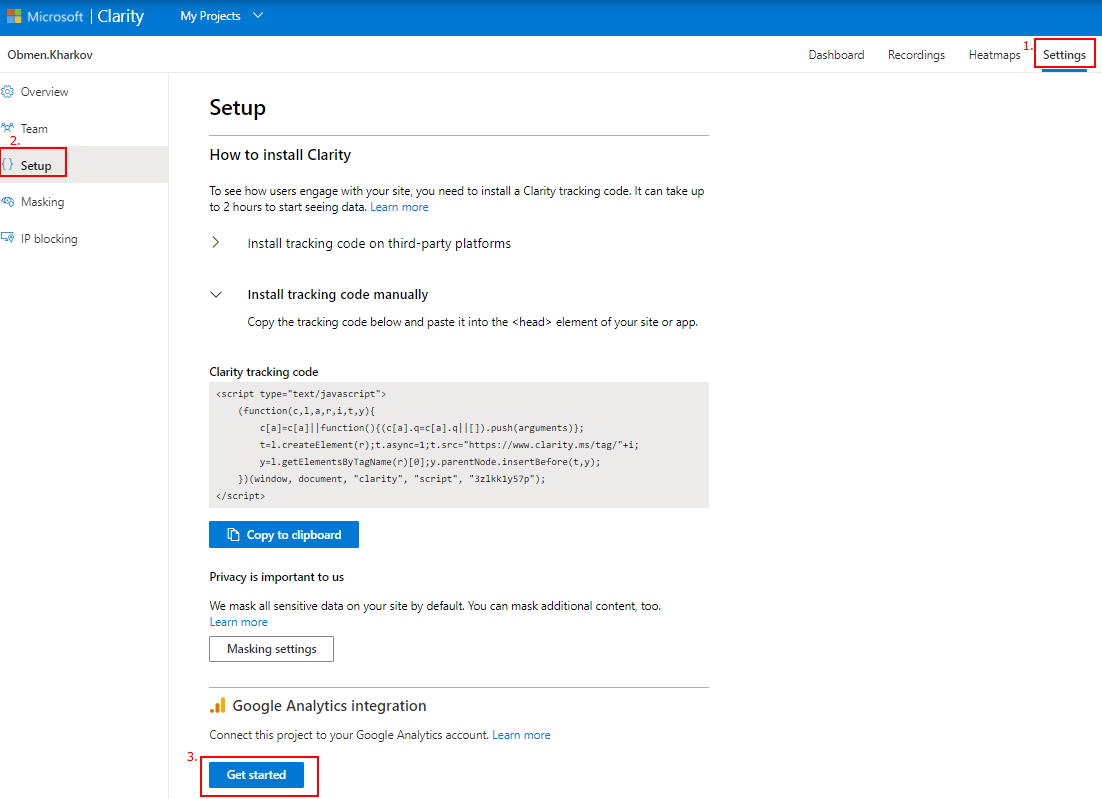Click the Team people icon

click(x=8, y=128)
